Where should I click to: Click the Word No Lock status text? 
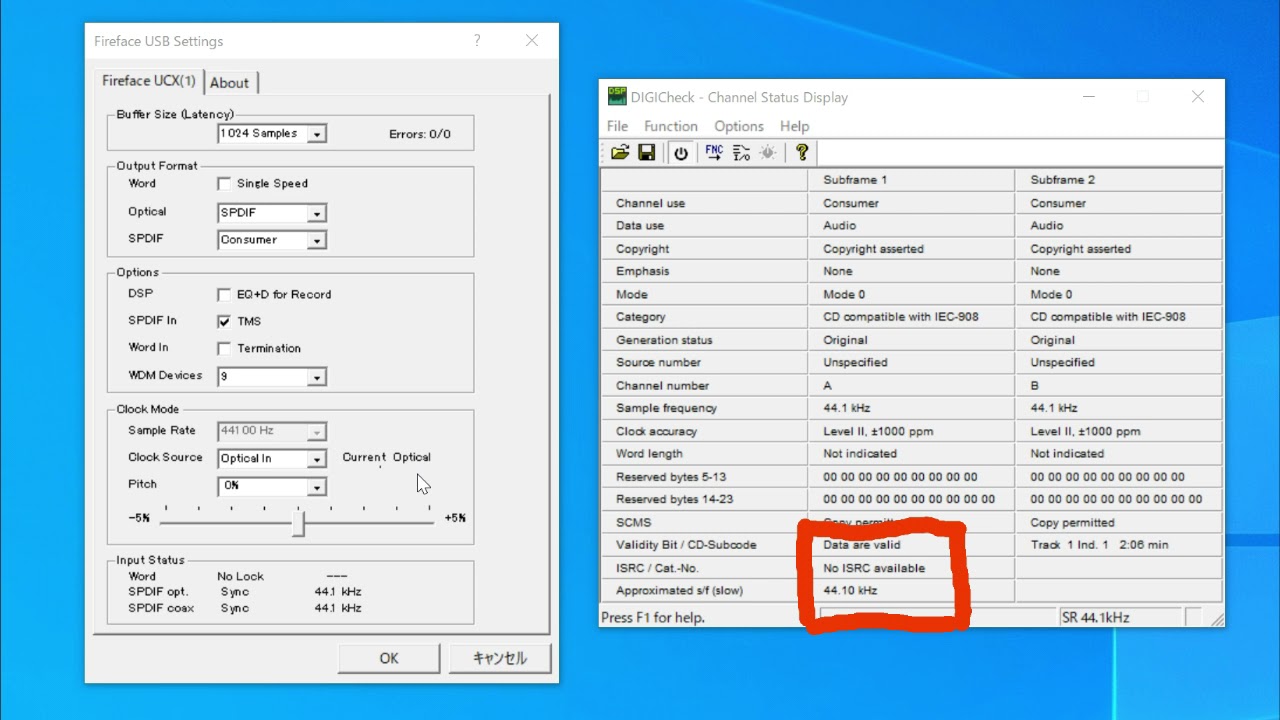241,577
